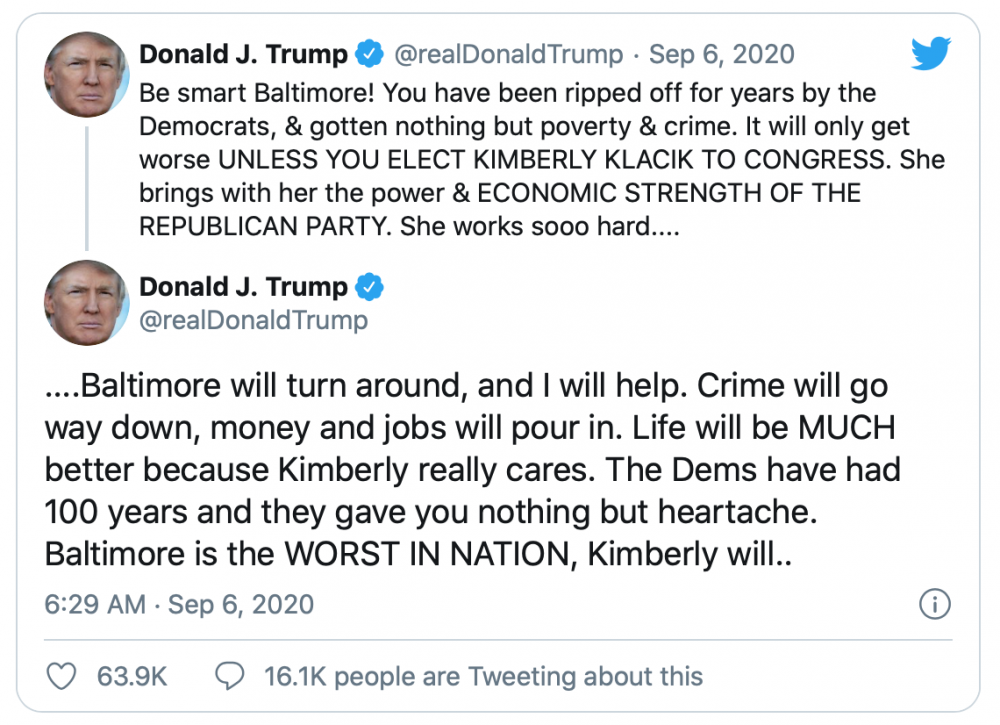Click the Donald J. Trump name in the top tweet
Viewport: 1000px width, 725px height.
pos(244,53)
